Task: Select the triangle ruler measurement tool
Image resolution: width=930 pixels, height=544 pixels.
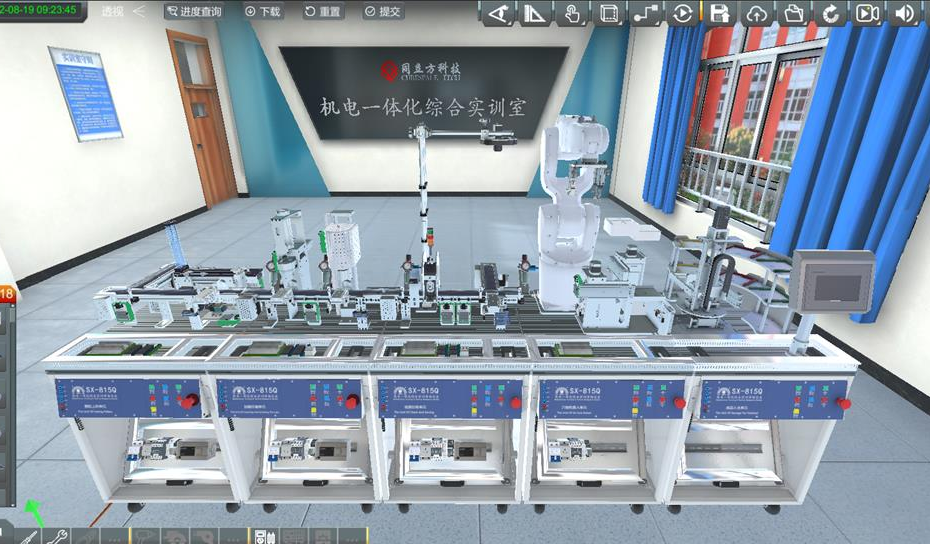Action: tap(536, 13)
